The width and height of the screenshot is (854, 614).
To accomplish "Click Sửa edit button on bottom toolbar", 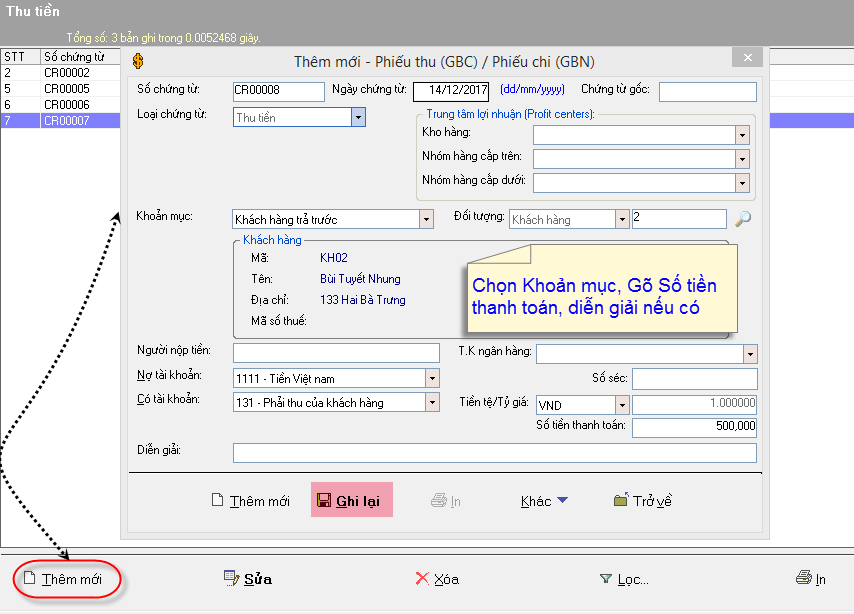I will coord(248,579).
